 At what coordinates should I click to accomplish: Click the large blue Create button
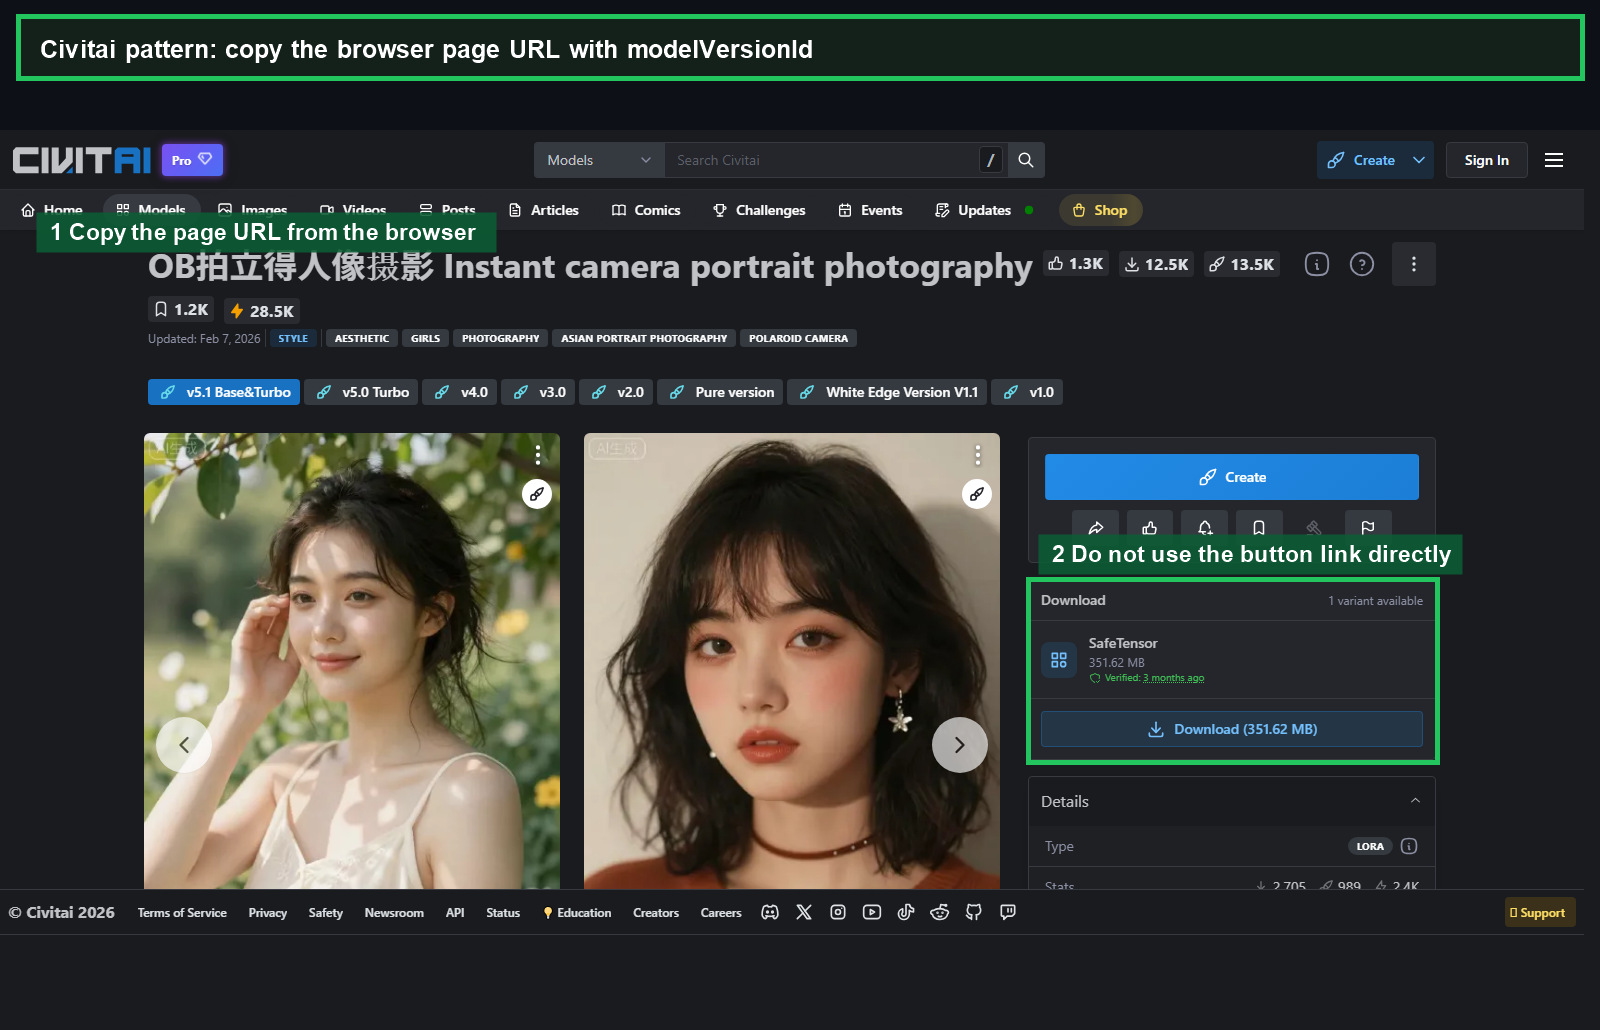tap(1232, 477)
